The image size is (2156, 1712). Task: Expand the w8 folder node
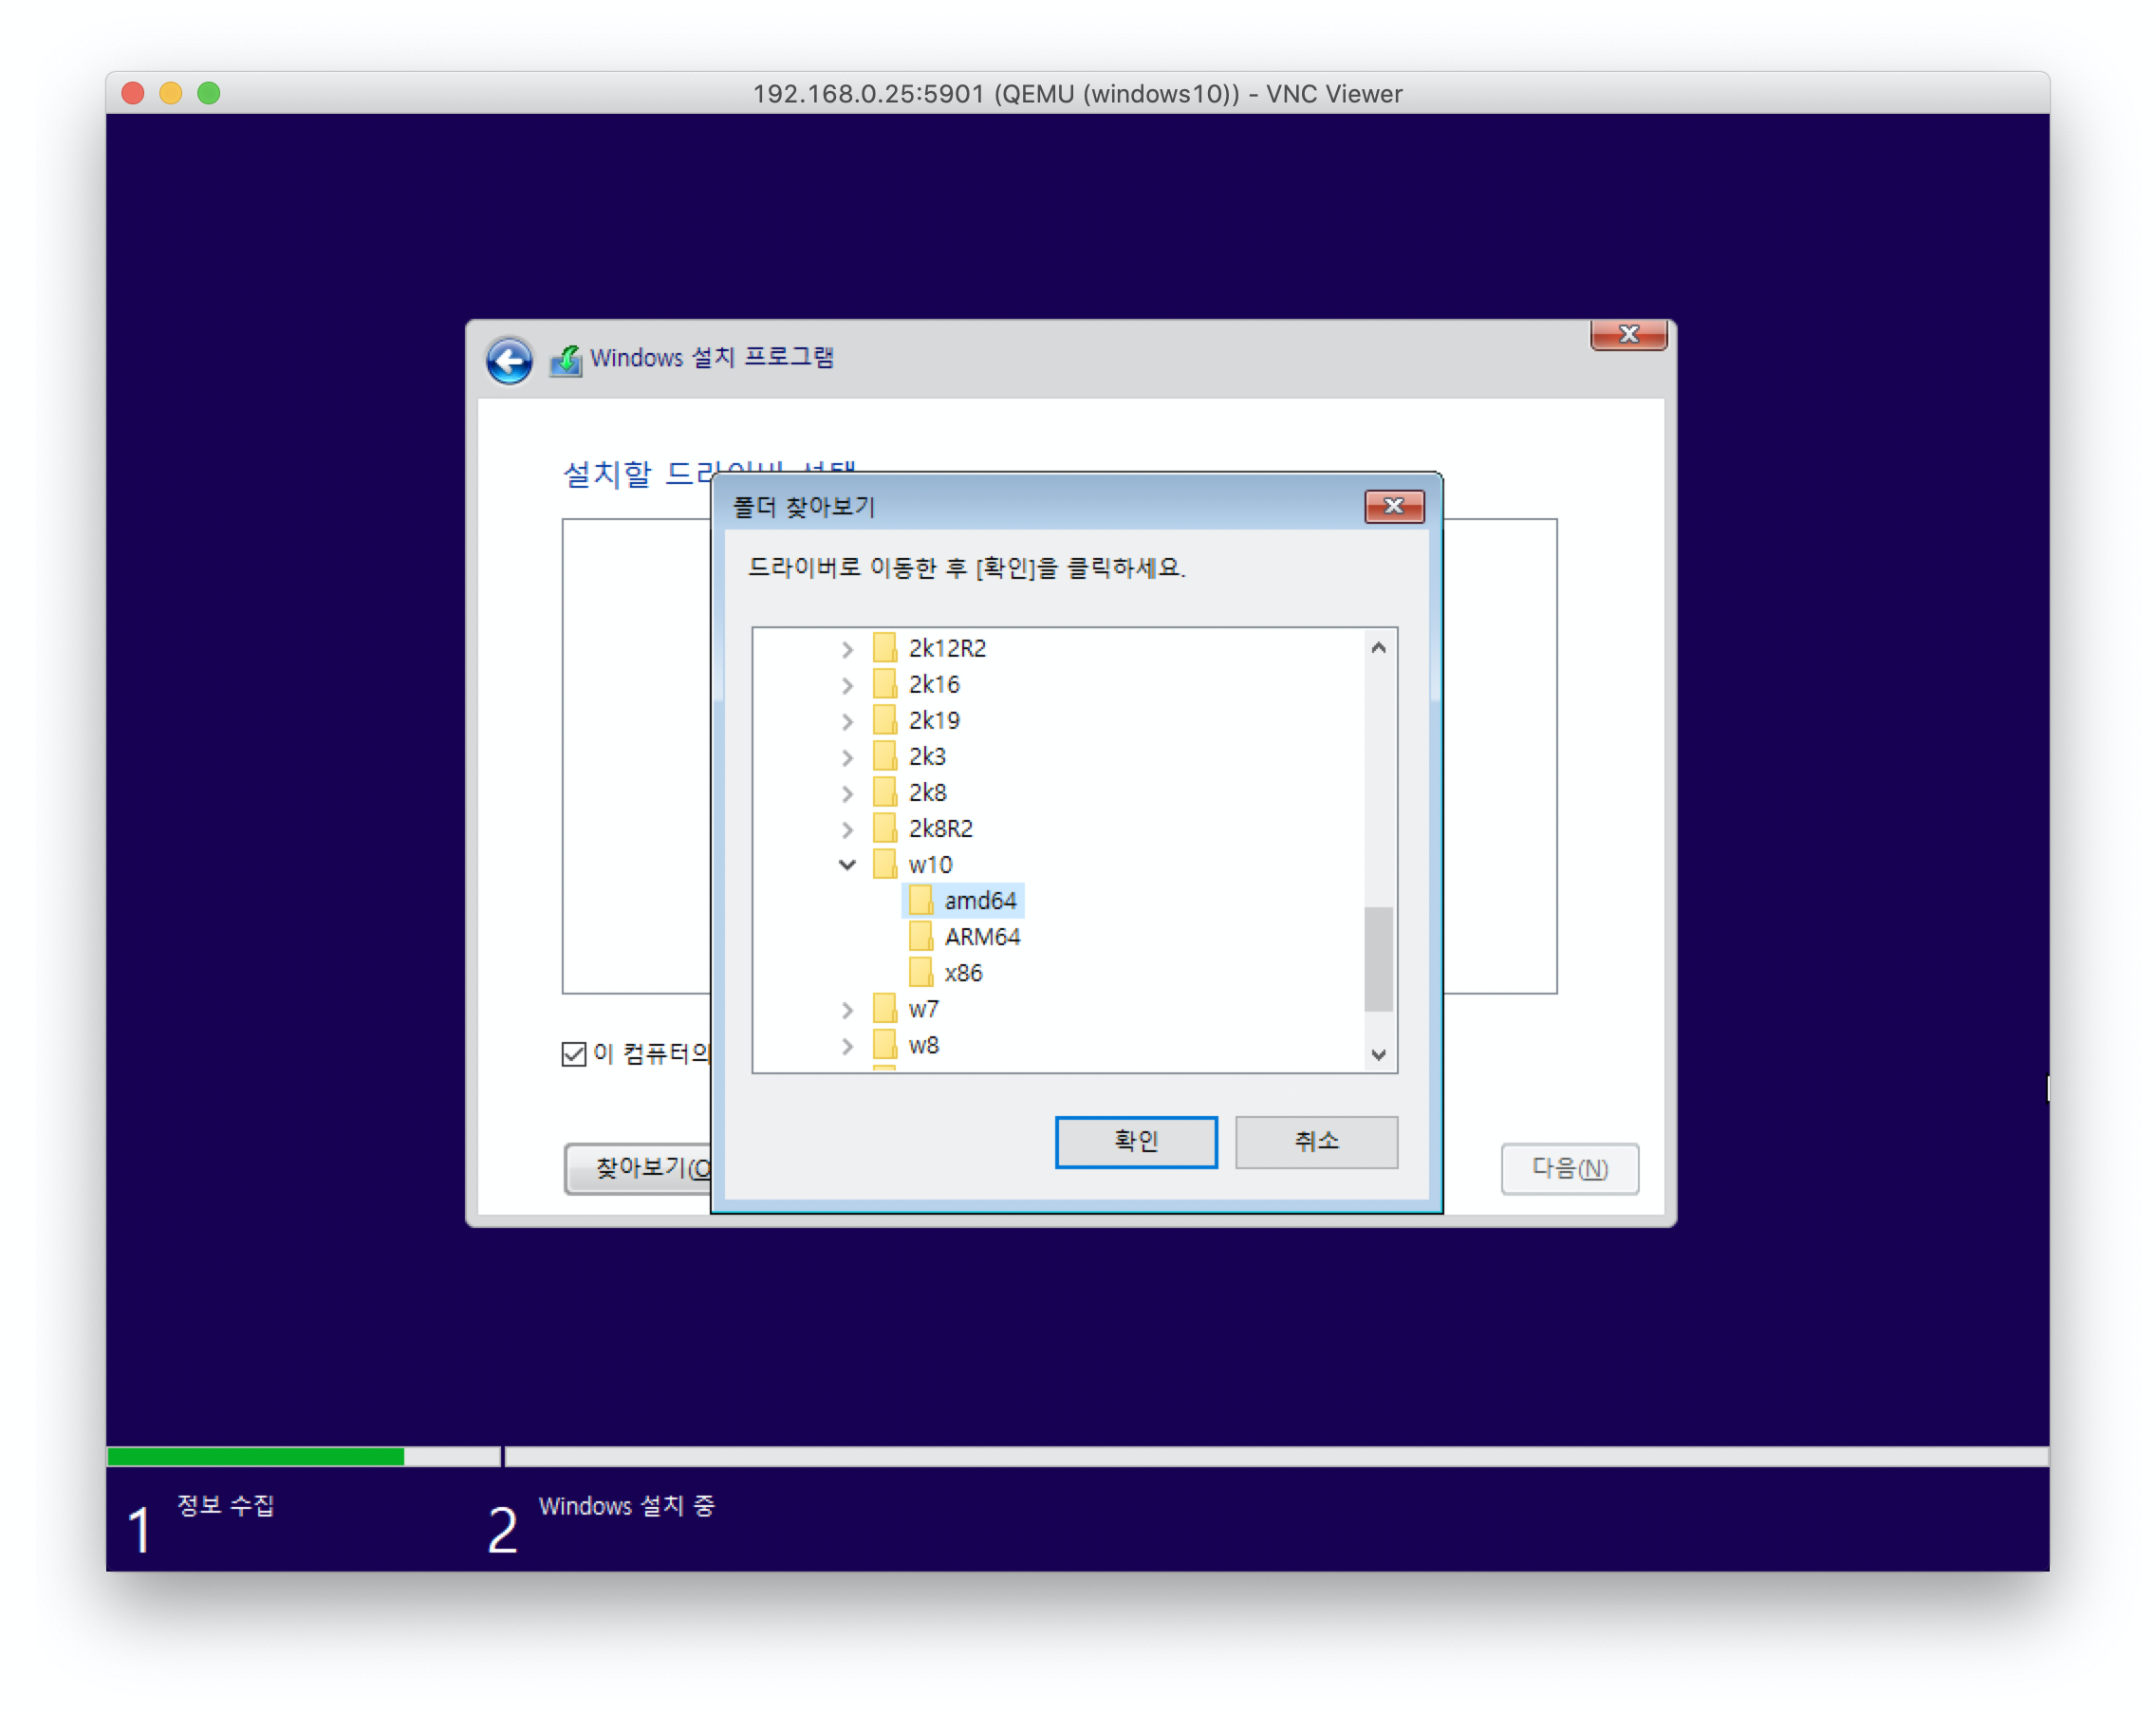tap(847, 1045)
